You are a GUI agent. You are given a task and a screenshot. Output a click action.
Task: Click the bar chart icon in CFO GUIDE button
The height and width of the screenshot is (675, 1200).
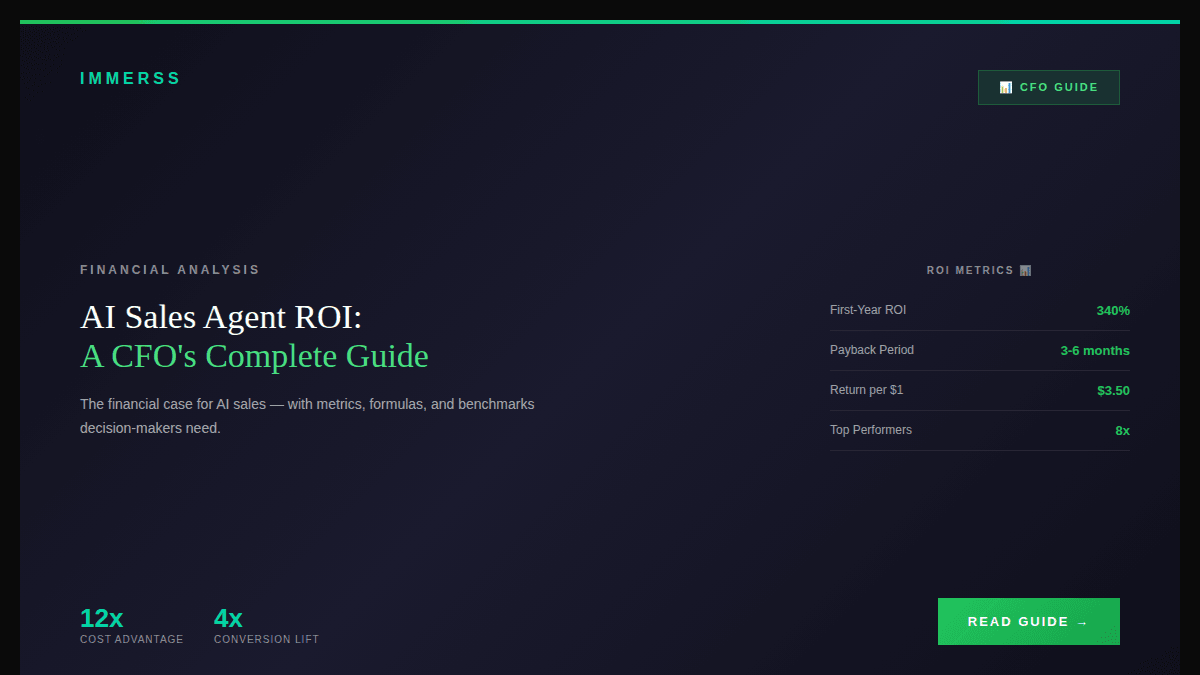1005,87
